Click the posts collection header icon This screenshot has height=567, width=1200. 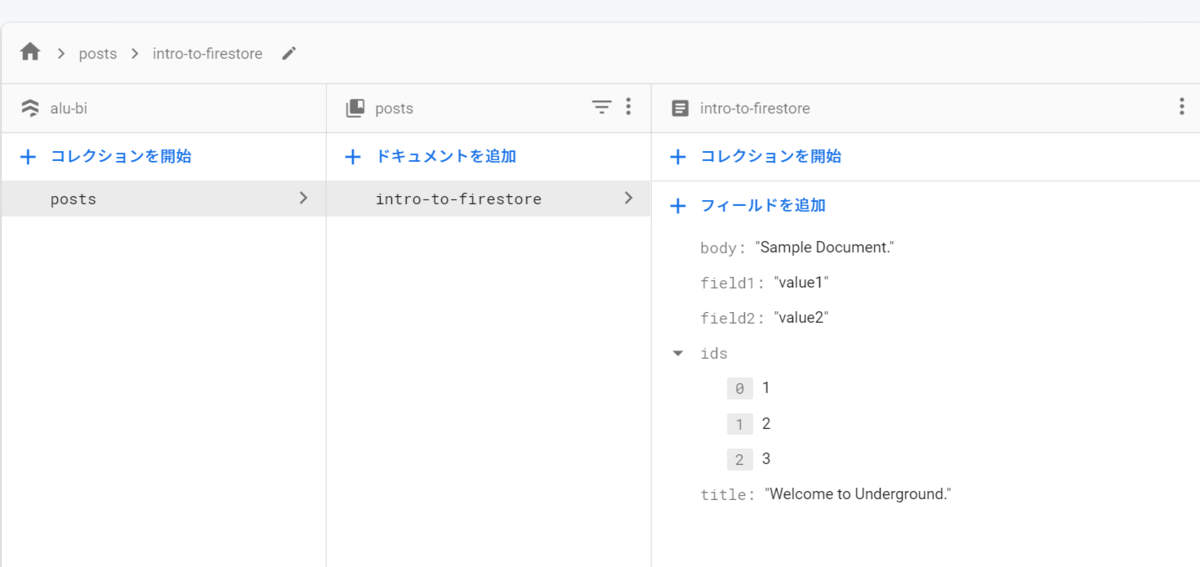pyautogui.click(x=355, y=108)
